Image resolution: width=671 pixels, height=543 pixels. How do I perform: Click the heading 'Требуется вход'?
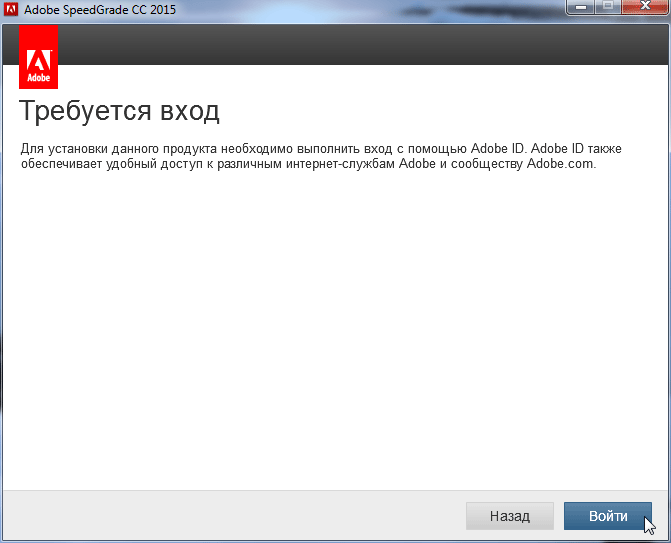[119, 111]
